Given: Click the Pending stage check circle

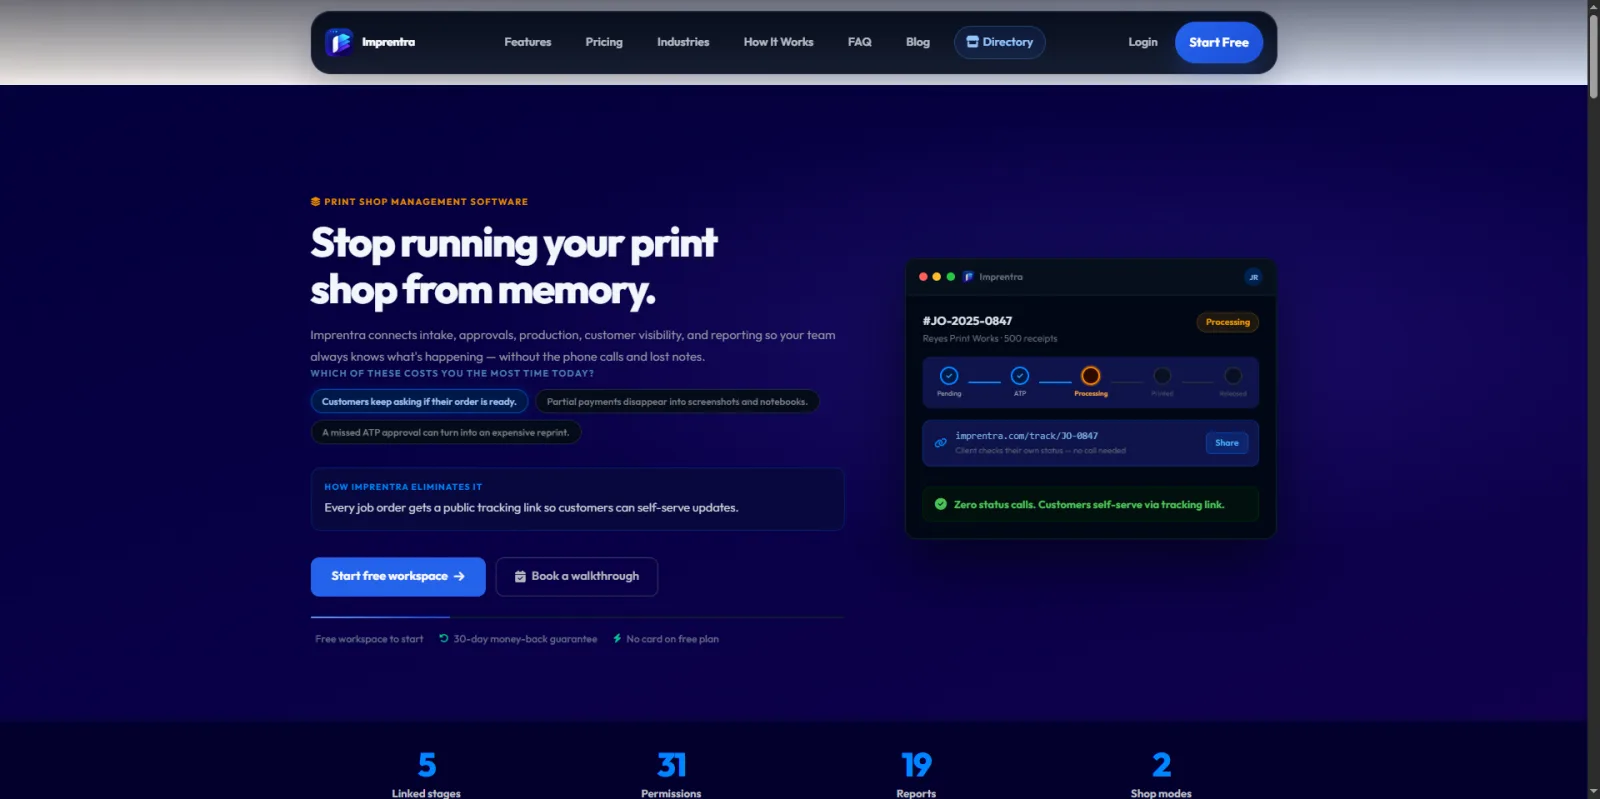Looking at the screenshot, I should (x=949, y=376).
